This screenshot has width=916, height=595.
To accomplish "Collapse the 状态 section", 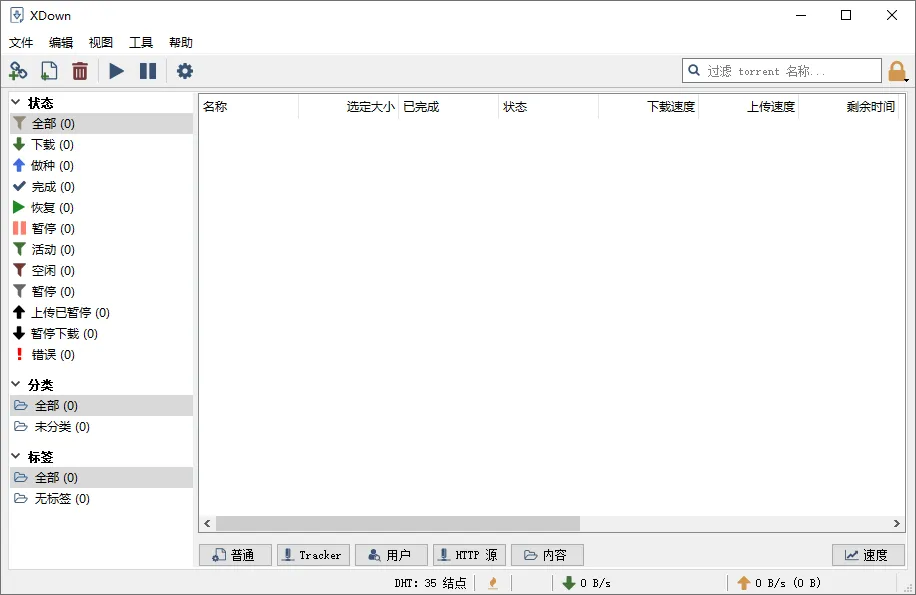I will point(17,102).
